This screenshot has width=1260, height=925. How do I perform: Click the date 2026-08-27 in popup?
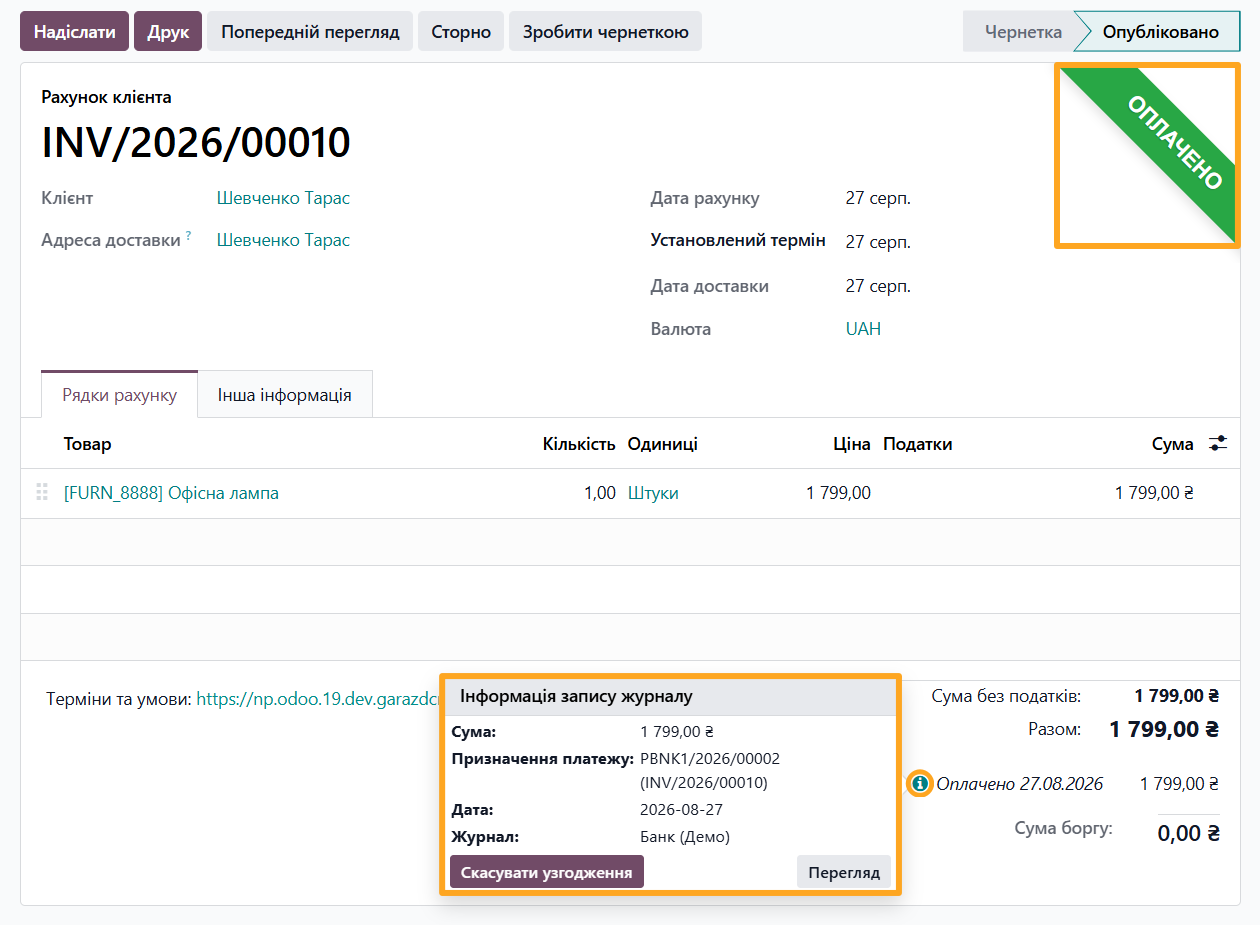[x=681, y=810]
